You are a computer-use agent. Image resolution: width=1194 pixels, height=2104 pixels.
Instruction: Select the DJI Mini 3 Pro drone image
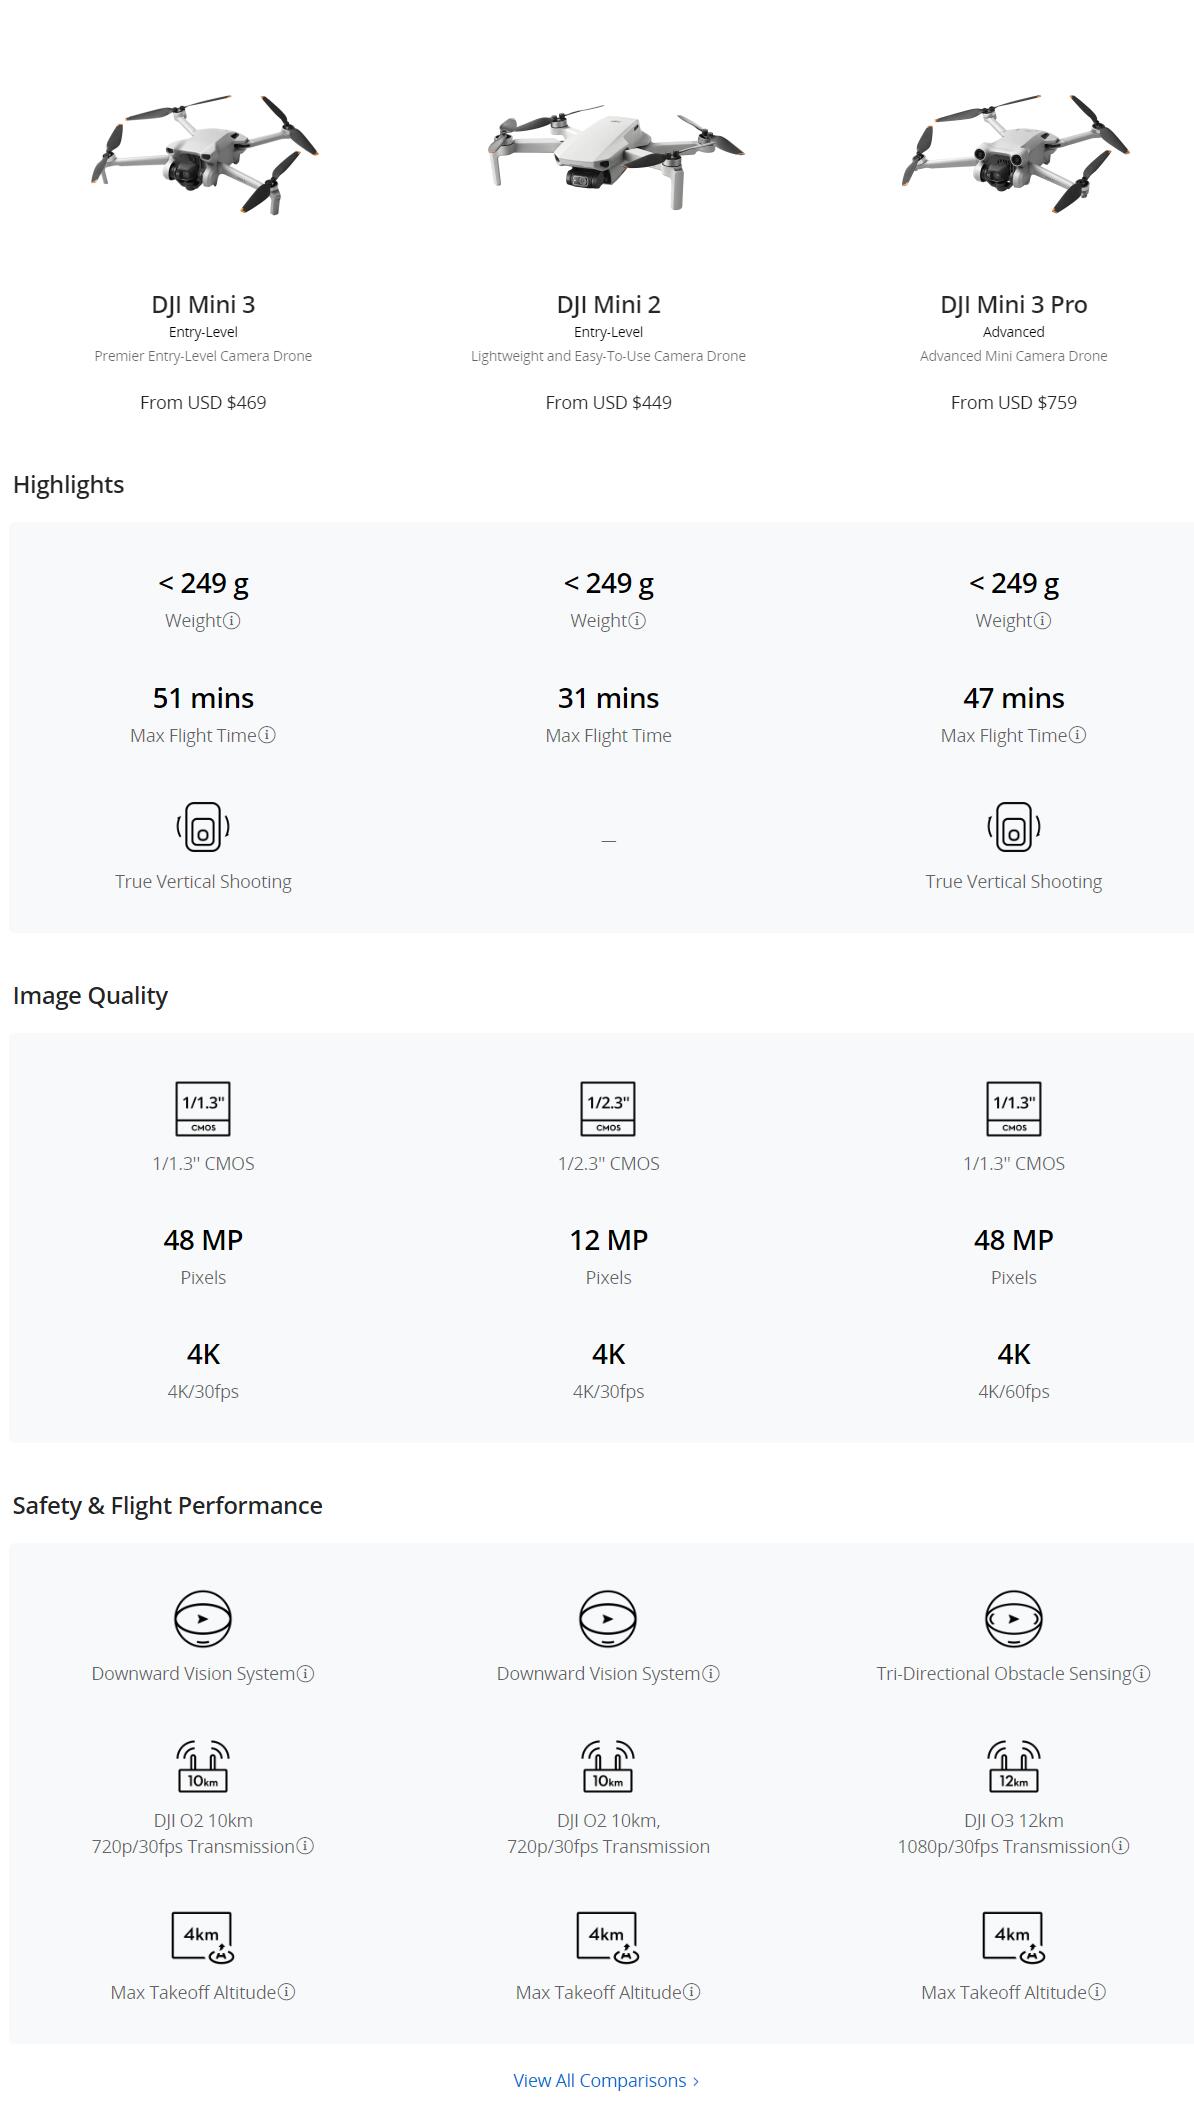point(1014,155)
